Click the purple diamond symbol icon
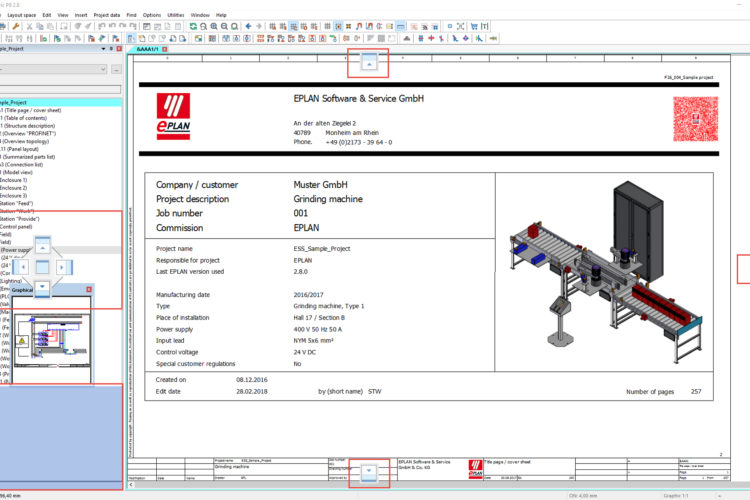This screenshot has height=500, width=750. coord(465,38)
